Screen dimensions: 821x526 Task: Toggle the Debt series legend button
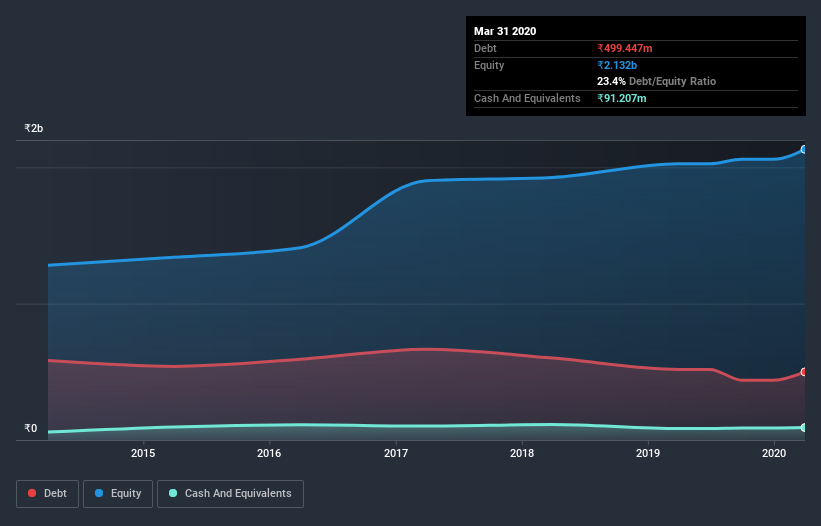point(48,494)
